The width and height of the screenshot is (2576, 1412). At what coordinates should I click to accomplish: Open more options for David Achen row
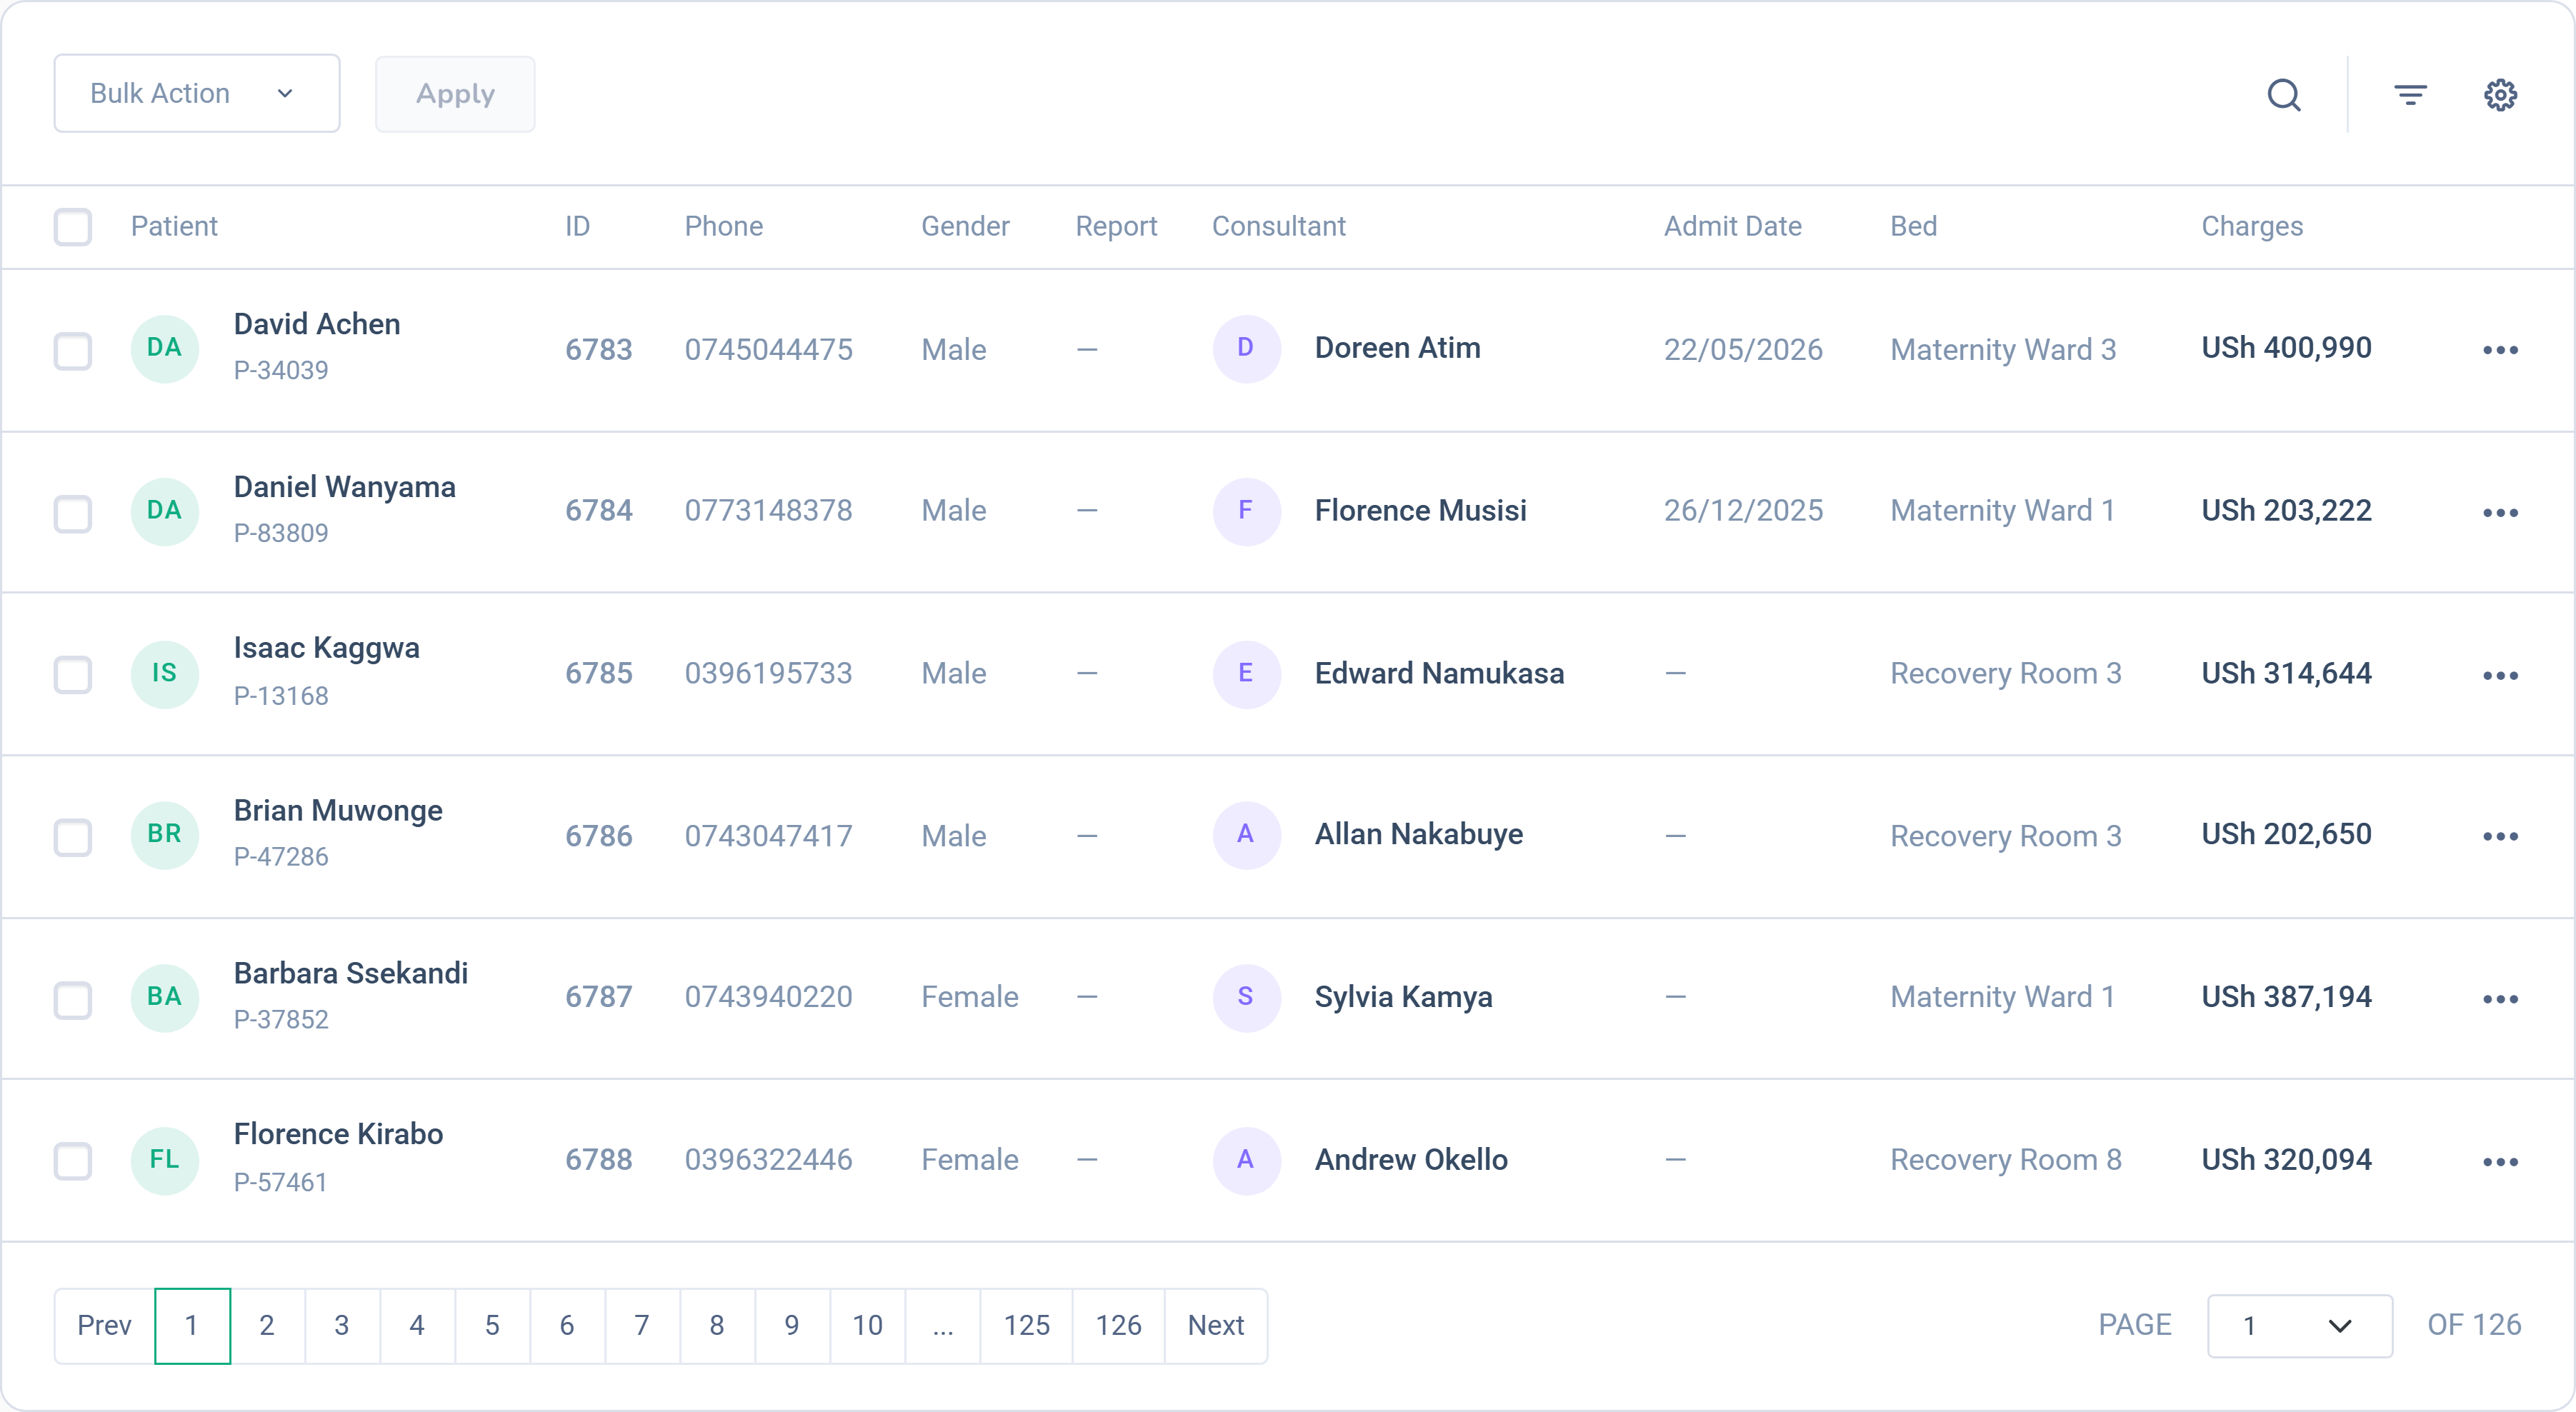point(2500,350)
